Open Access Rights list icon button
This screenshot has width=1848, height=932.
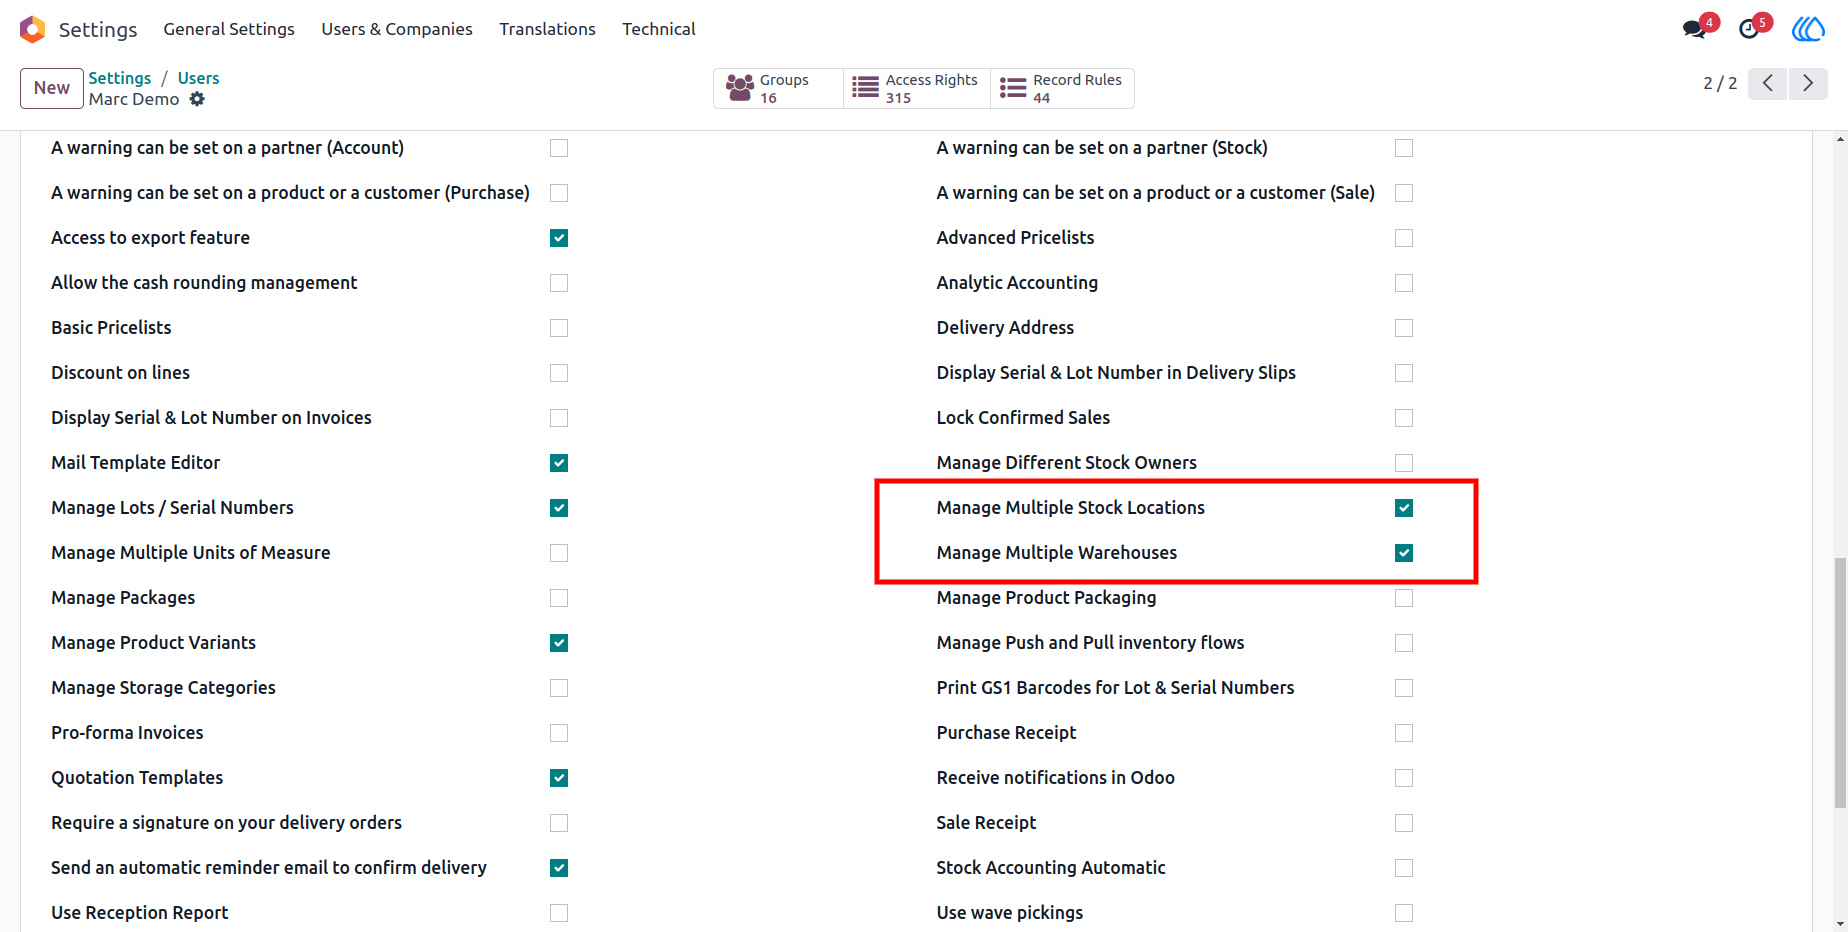(916, 88)
